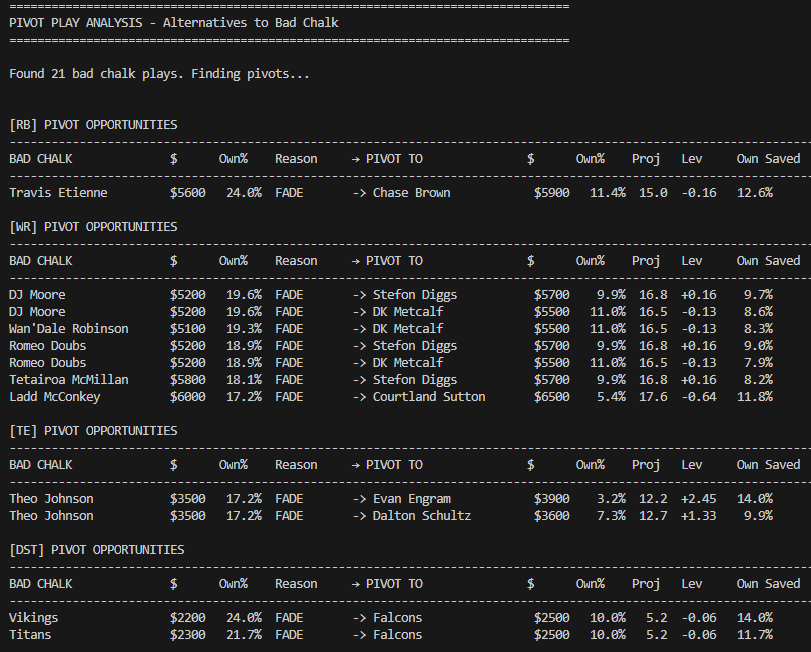This screenshot has width=811, height=652.
Task: Click the '8.6%' Own Saved value
Action: (x=758, y=312)
